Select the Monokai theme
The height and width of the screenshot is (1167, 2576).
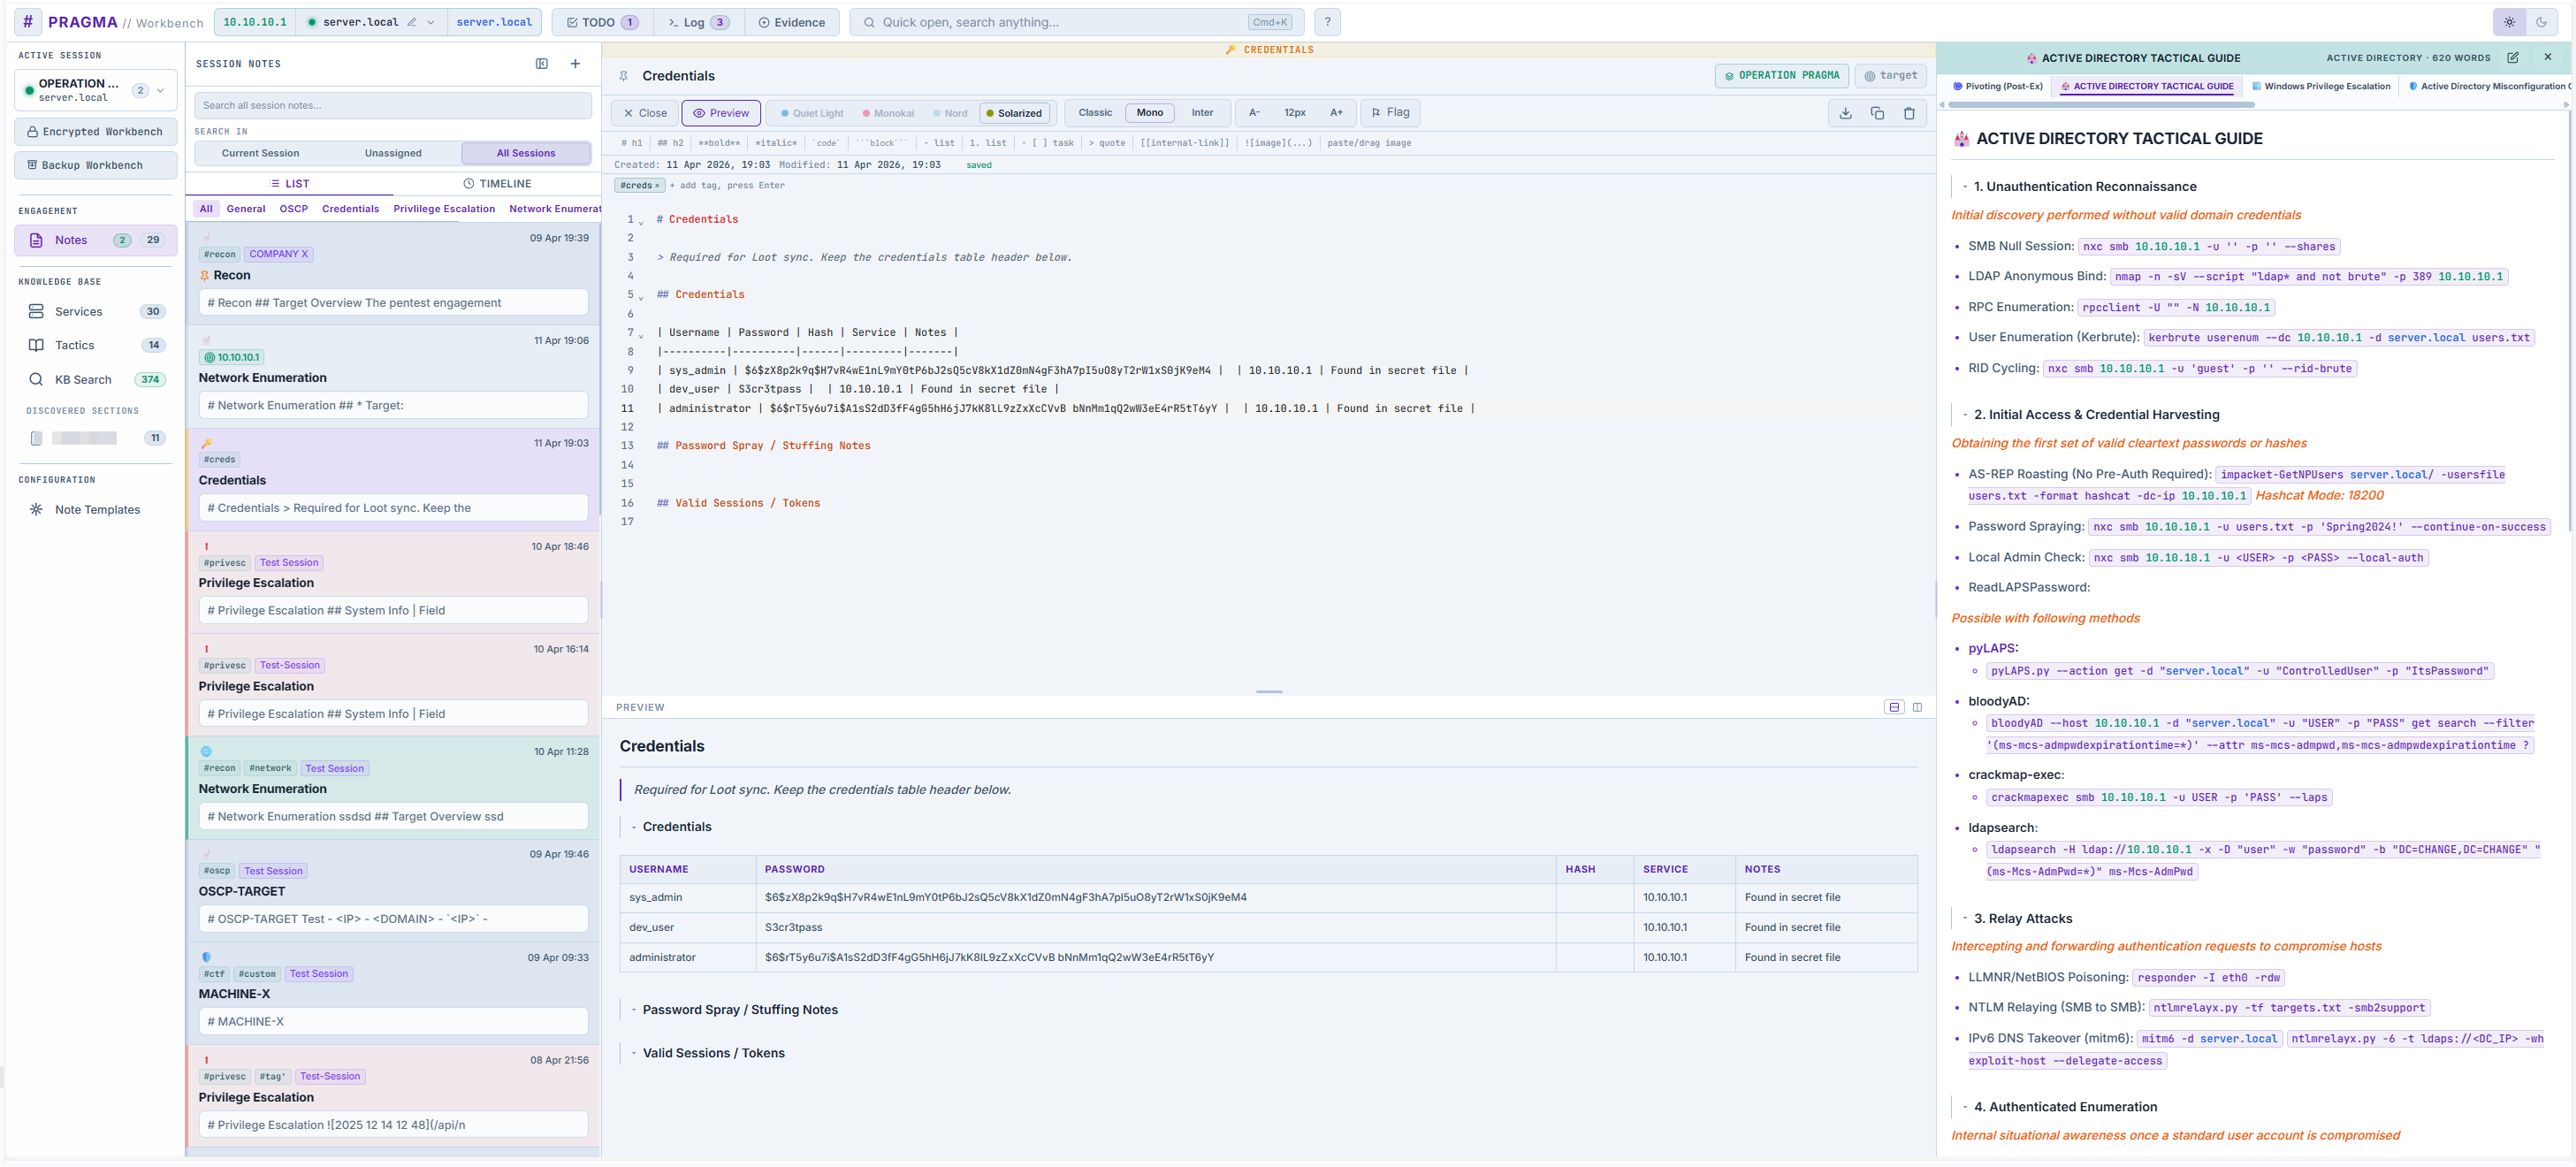point(888,114)
